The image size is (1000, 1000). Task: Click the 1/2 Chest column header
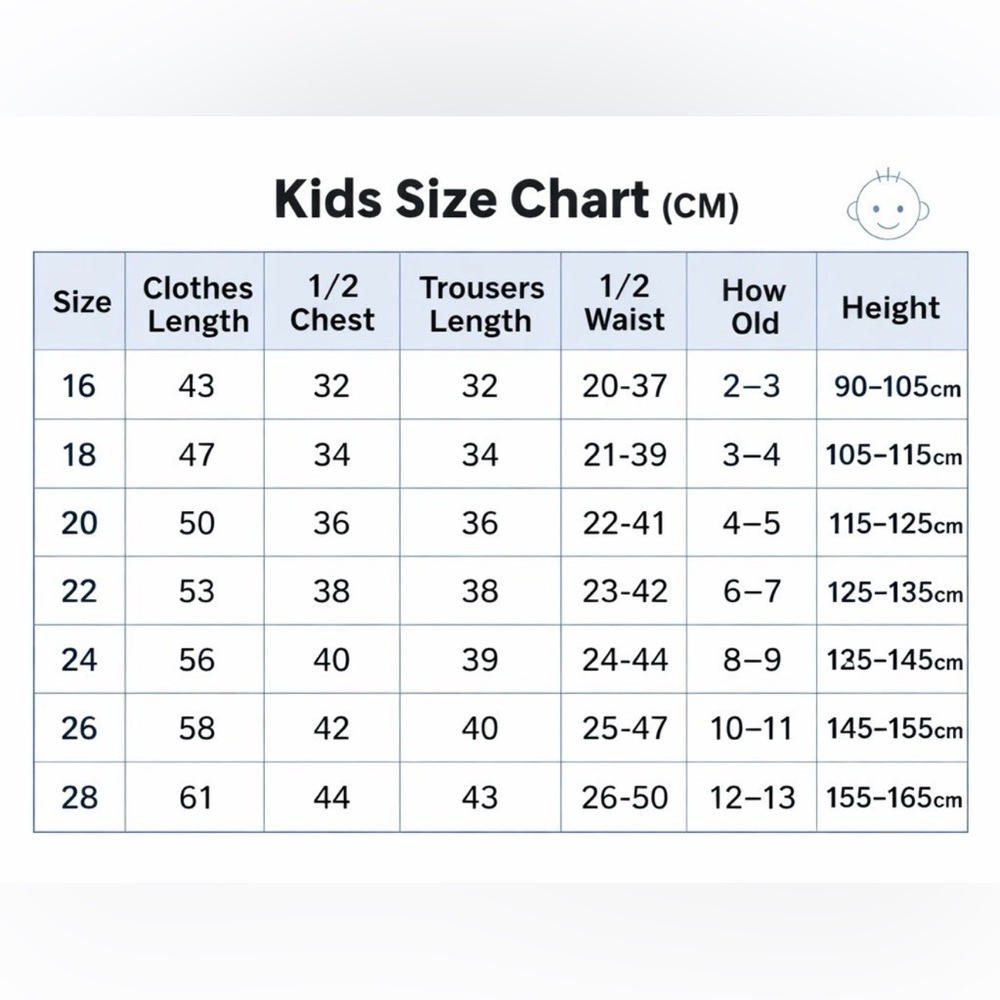(x=332, y=303)
